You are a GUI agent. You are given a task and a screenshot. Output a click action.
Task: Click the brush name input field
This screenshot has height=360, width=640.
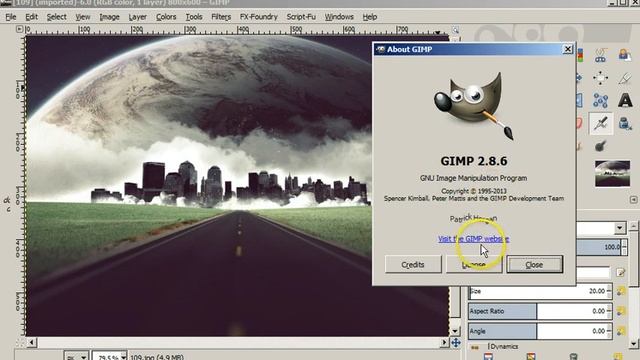click(x=593, y=272)
